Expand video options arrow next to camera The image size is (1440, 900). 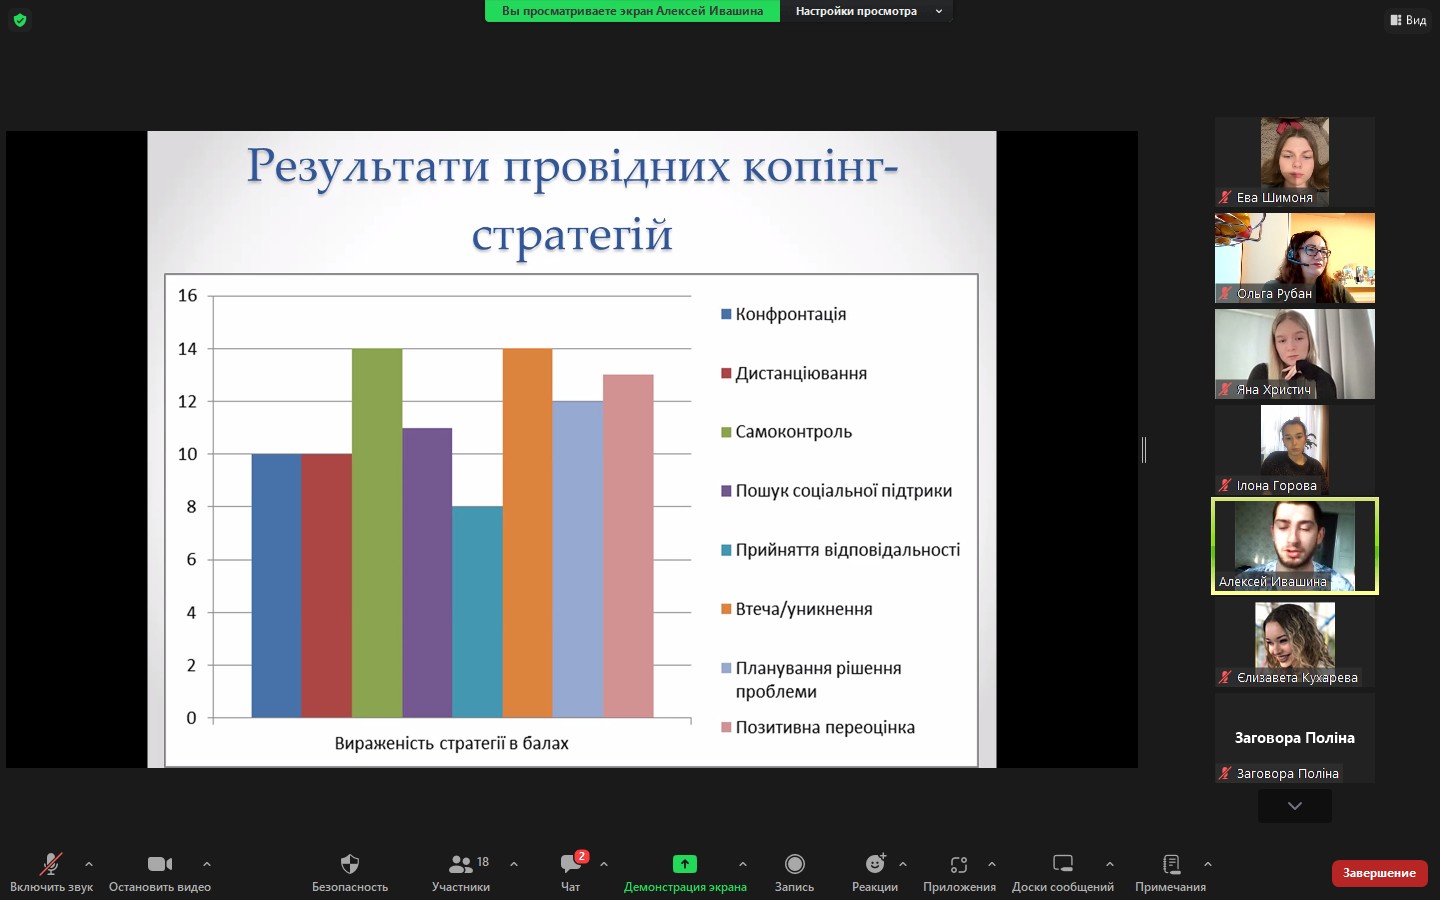tap(206, 864)
